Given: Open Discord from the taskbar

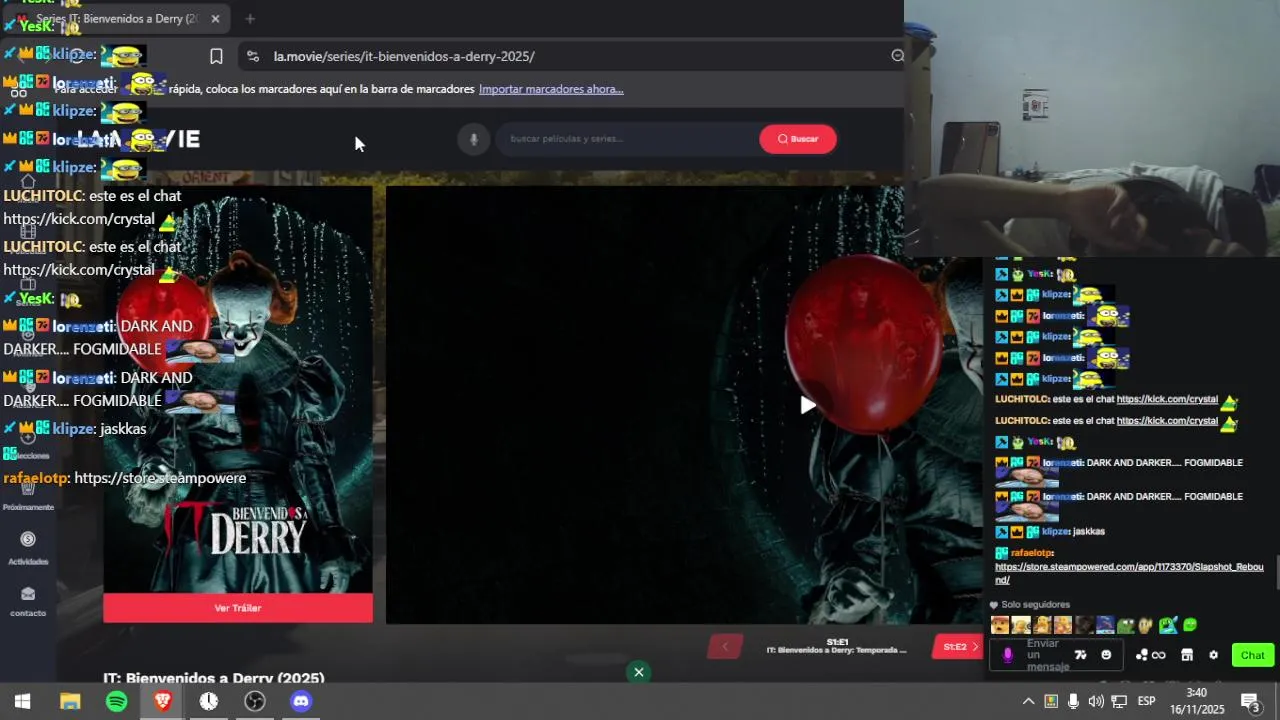Looking at the screenshot, I should click(300, 701).
